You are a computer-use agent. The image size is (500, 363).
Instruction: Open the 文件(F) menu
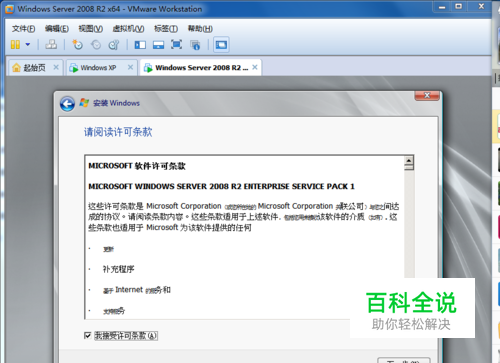pos(23,29)
